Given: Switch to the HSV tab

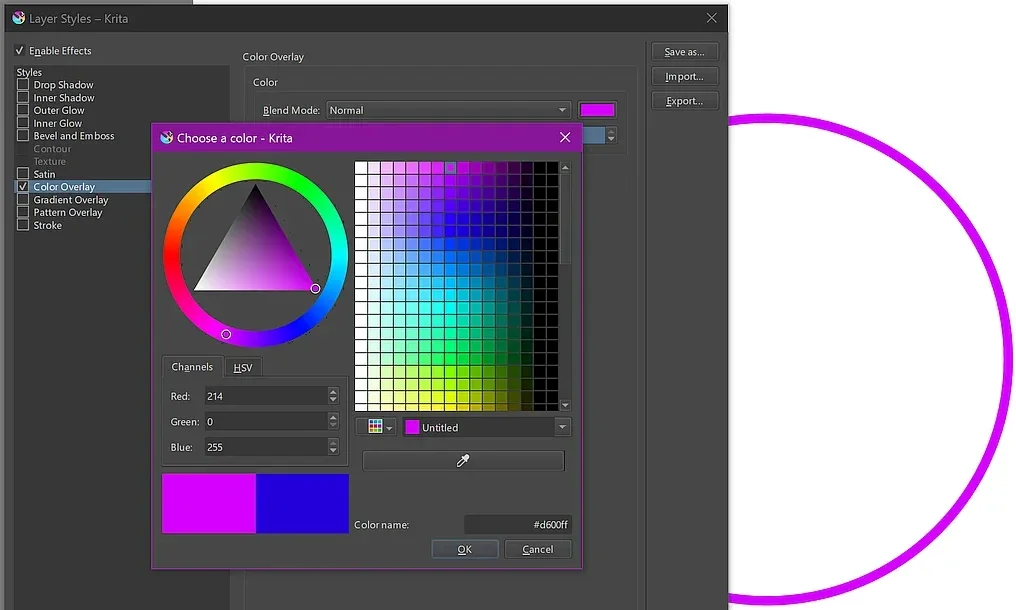Looking at the screenshot, I should click(243, 368).
